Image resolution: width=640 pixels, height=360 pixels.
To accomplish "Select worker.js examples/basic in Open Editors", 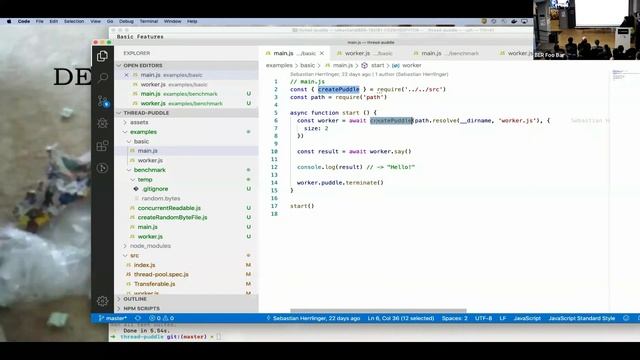I will click(x=174, y=84).
